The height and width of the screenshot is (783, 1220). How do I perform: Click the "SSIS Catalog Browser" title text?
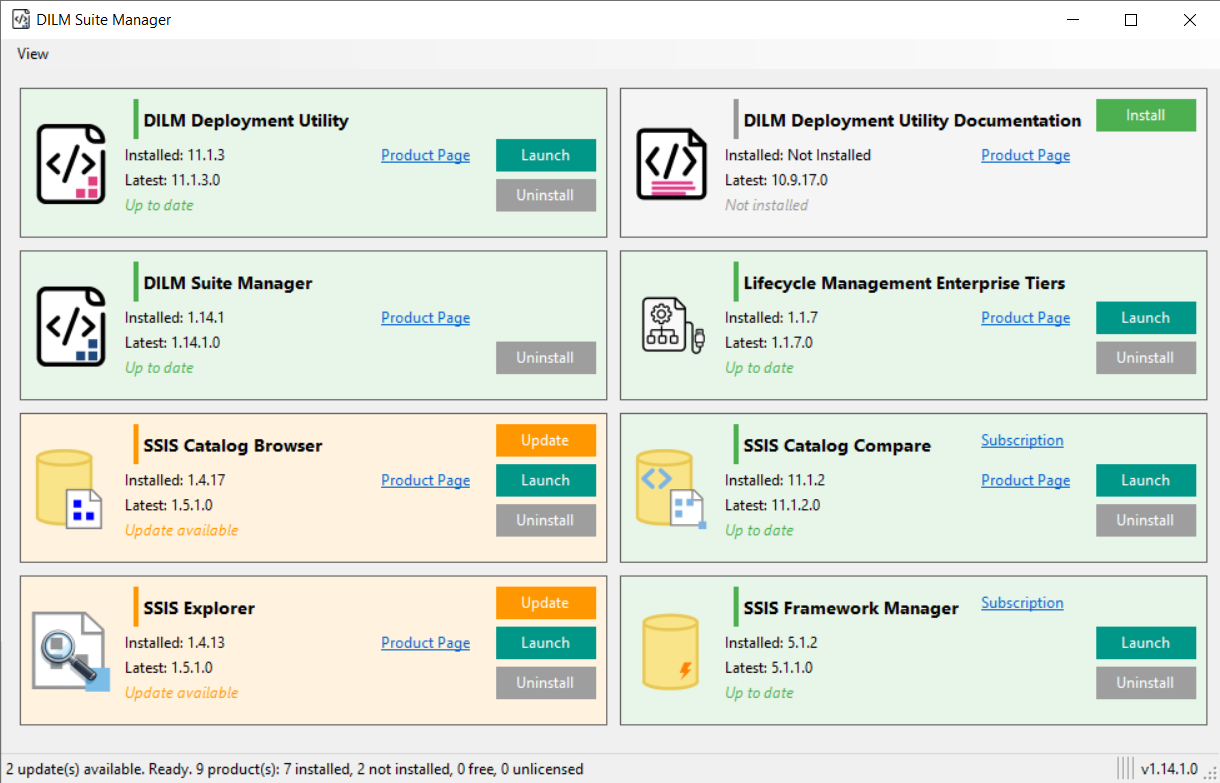coord(233,446)
